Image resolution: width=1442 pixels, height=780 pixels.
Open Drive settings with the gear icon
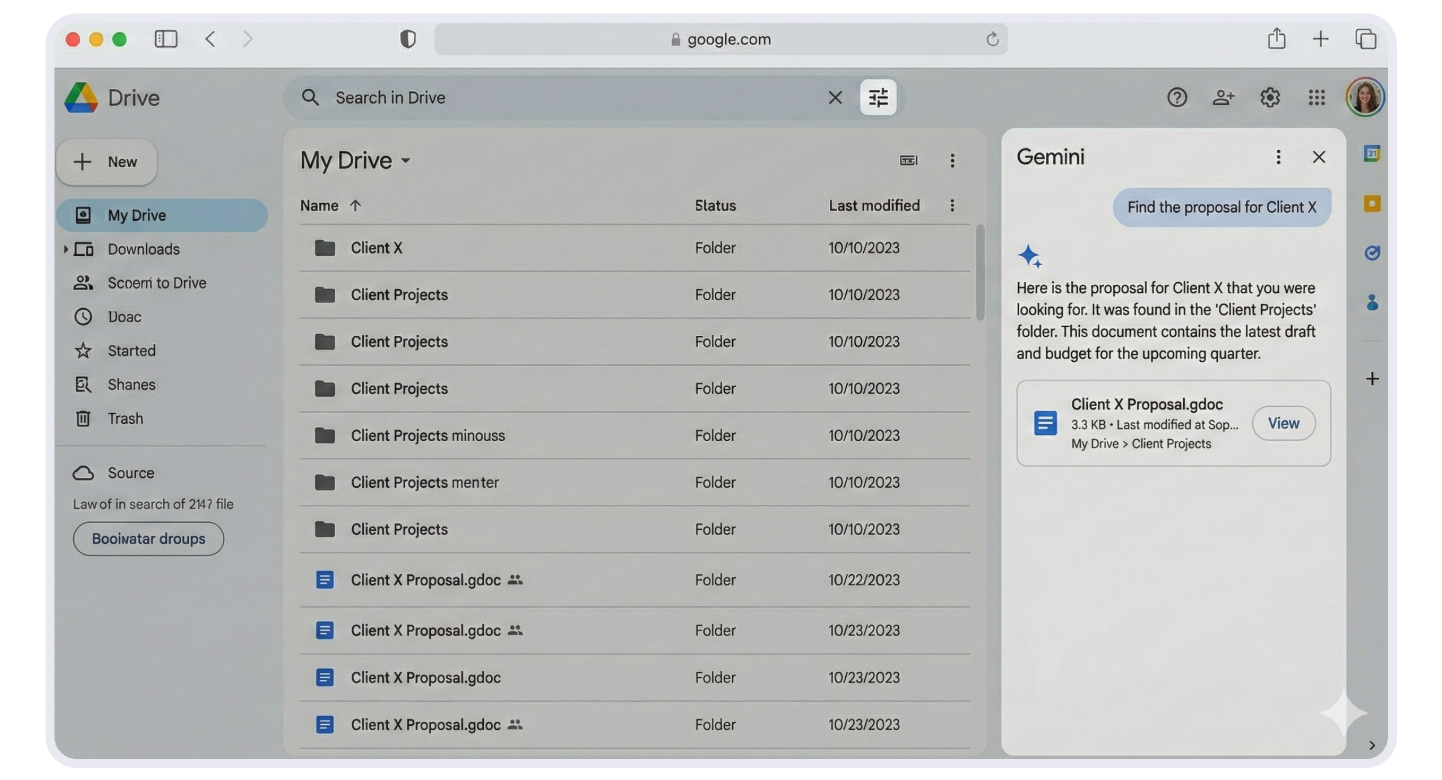click(x=1269, y=97)
